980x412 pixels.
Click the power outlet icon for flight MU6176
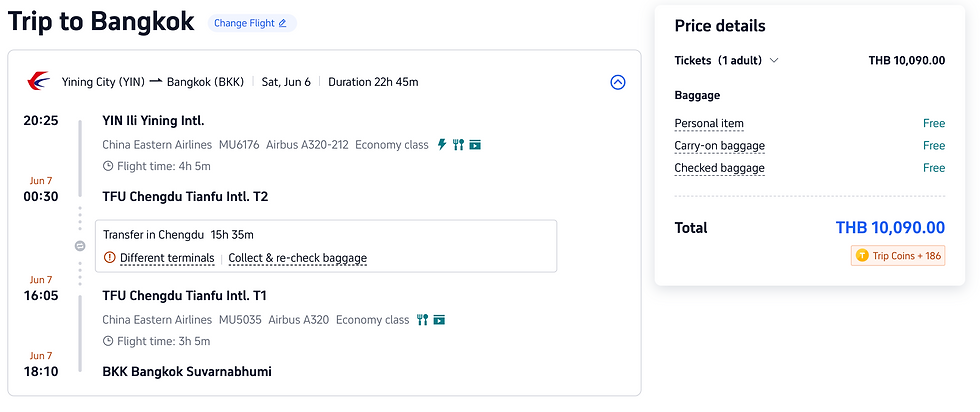442,145
